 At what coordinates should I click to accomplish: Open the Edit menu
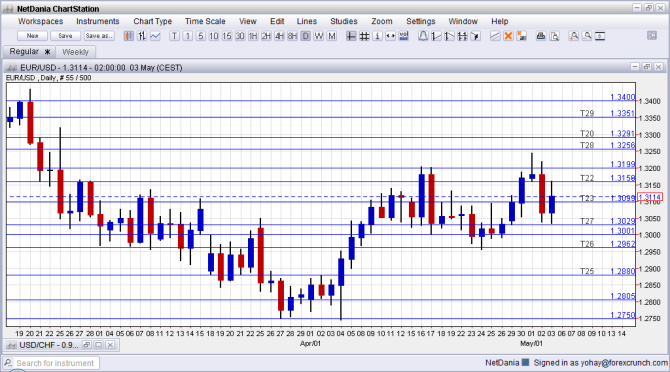click(x=277, y=21)
